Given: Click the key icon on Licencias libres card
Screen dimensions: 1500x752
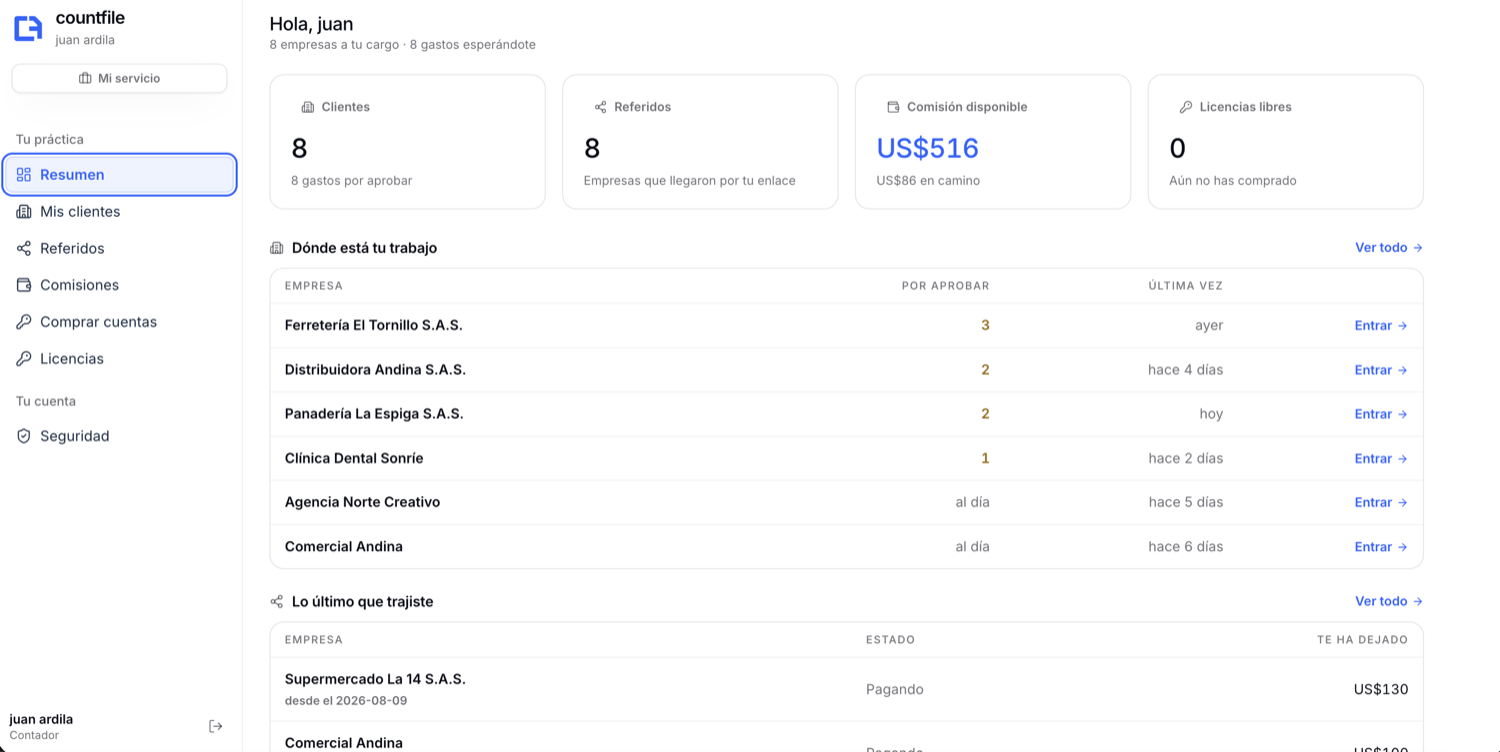Looking at the screenshot, I should click(1186, 107).
